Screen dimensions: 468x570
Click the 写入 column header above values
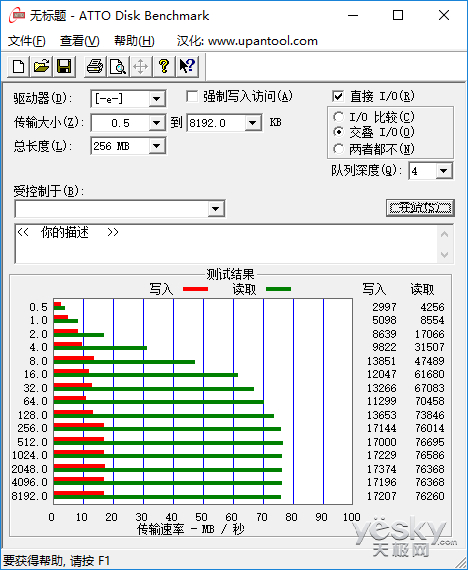pyautogui.click(x=374, y=289)
